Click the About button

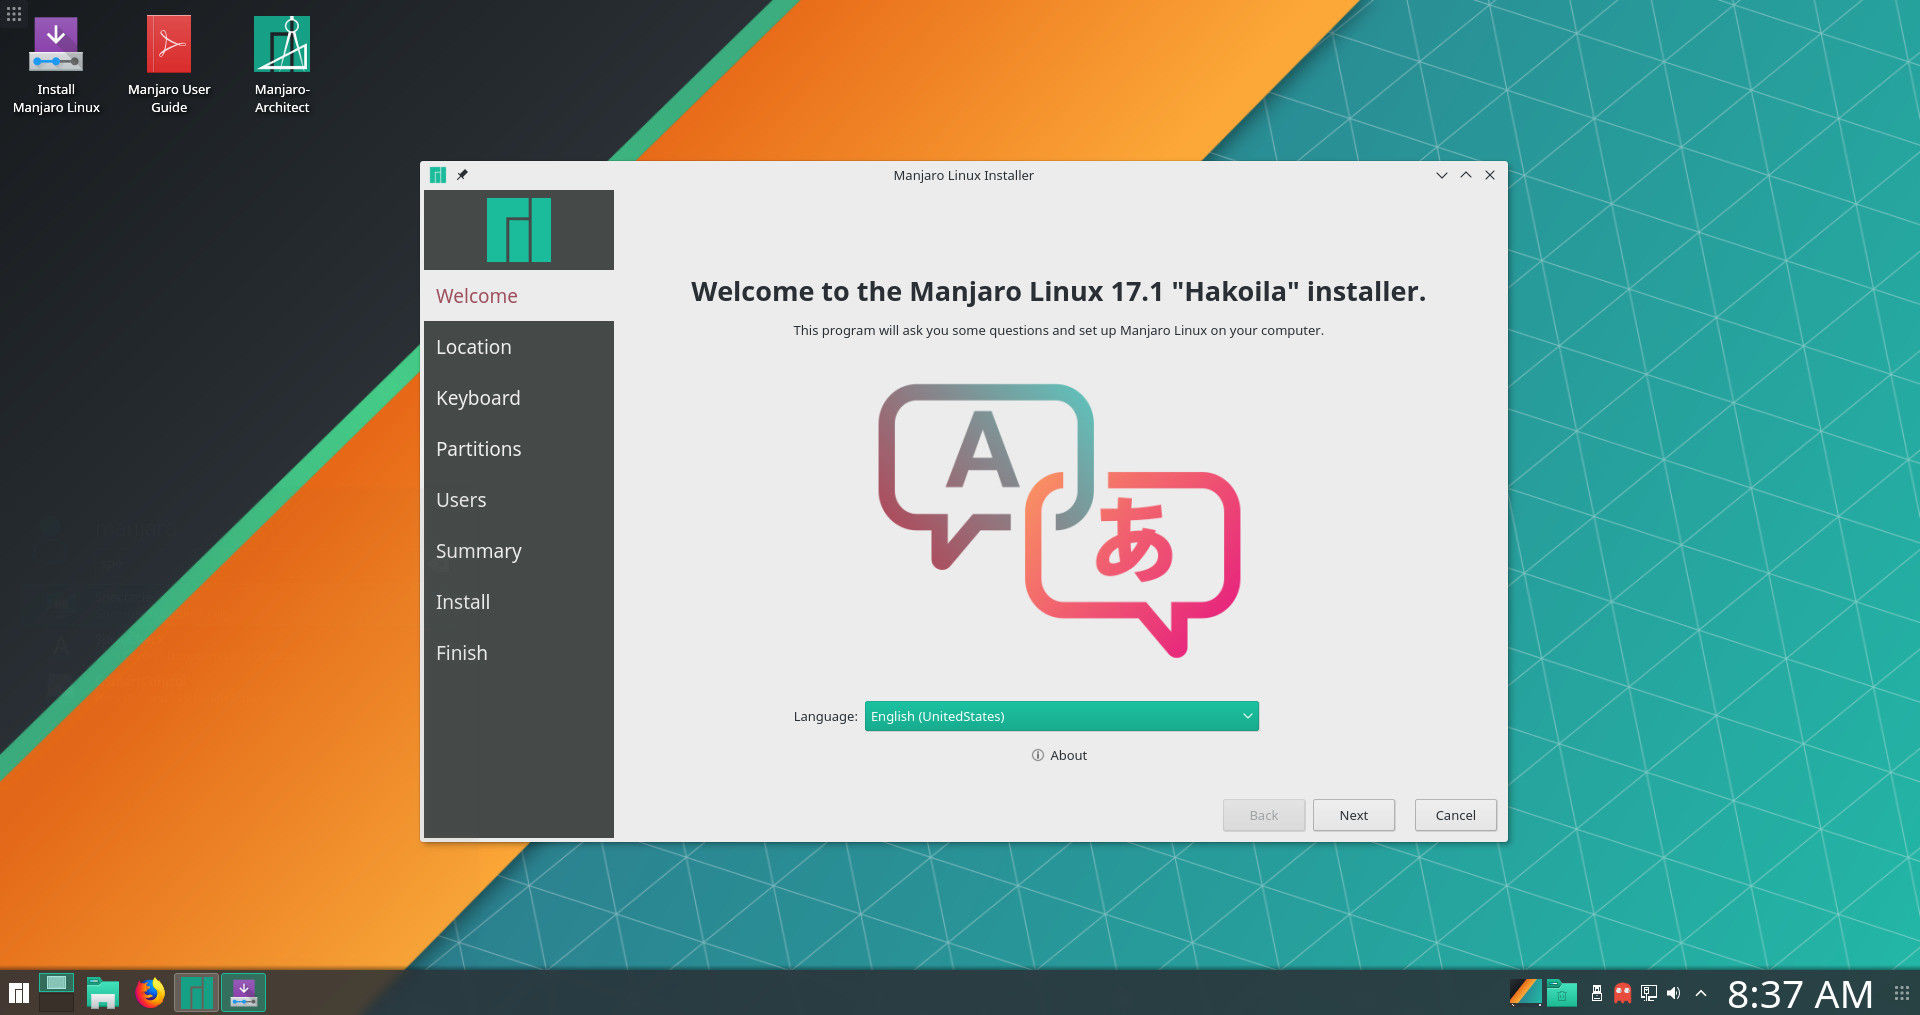pos(1059,756)
